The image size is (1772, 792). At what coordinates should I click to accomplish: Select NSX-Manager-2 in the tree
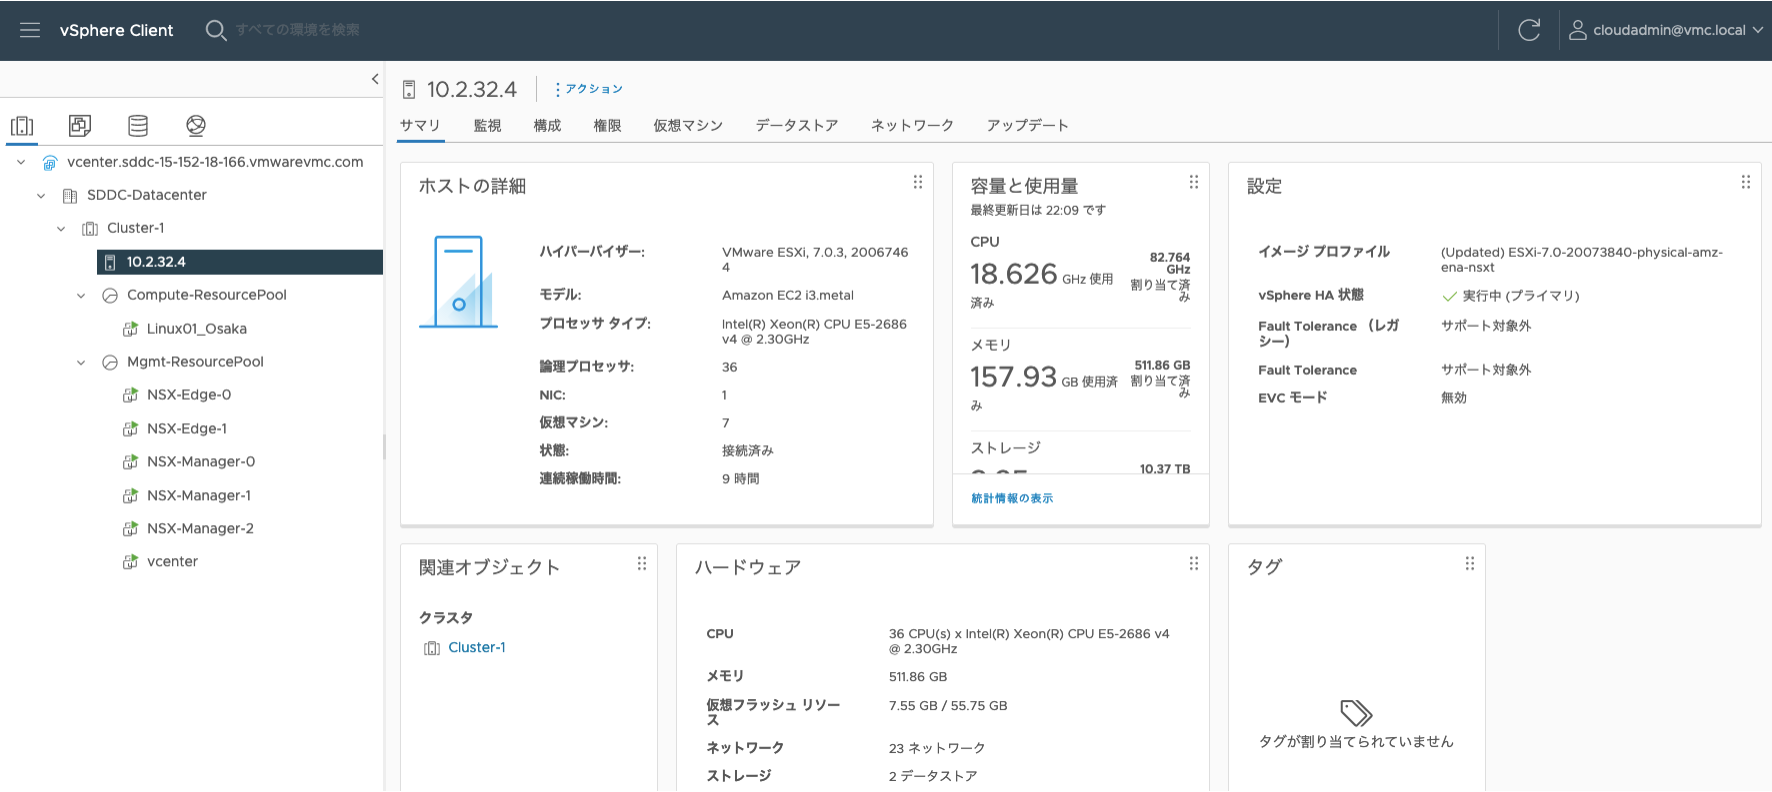point(200,529)
